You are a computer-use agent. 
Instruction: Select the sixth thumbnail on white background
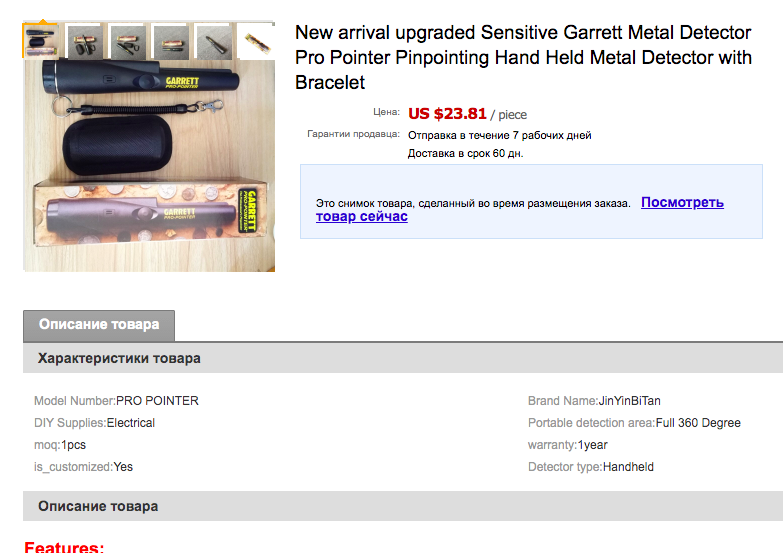coord(256,41)
